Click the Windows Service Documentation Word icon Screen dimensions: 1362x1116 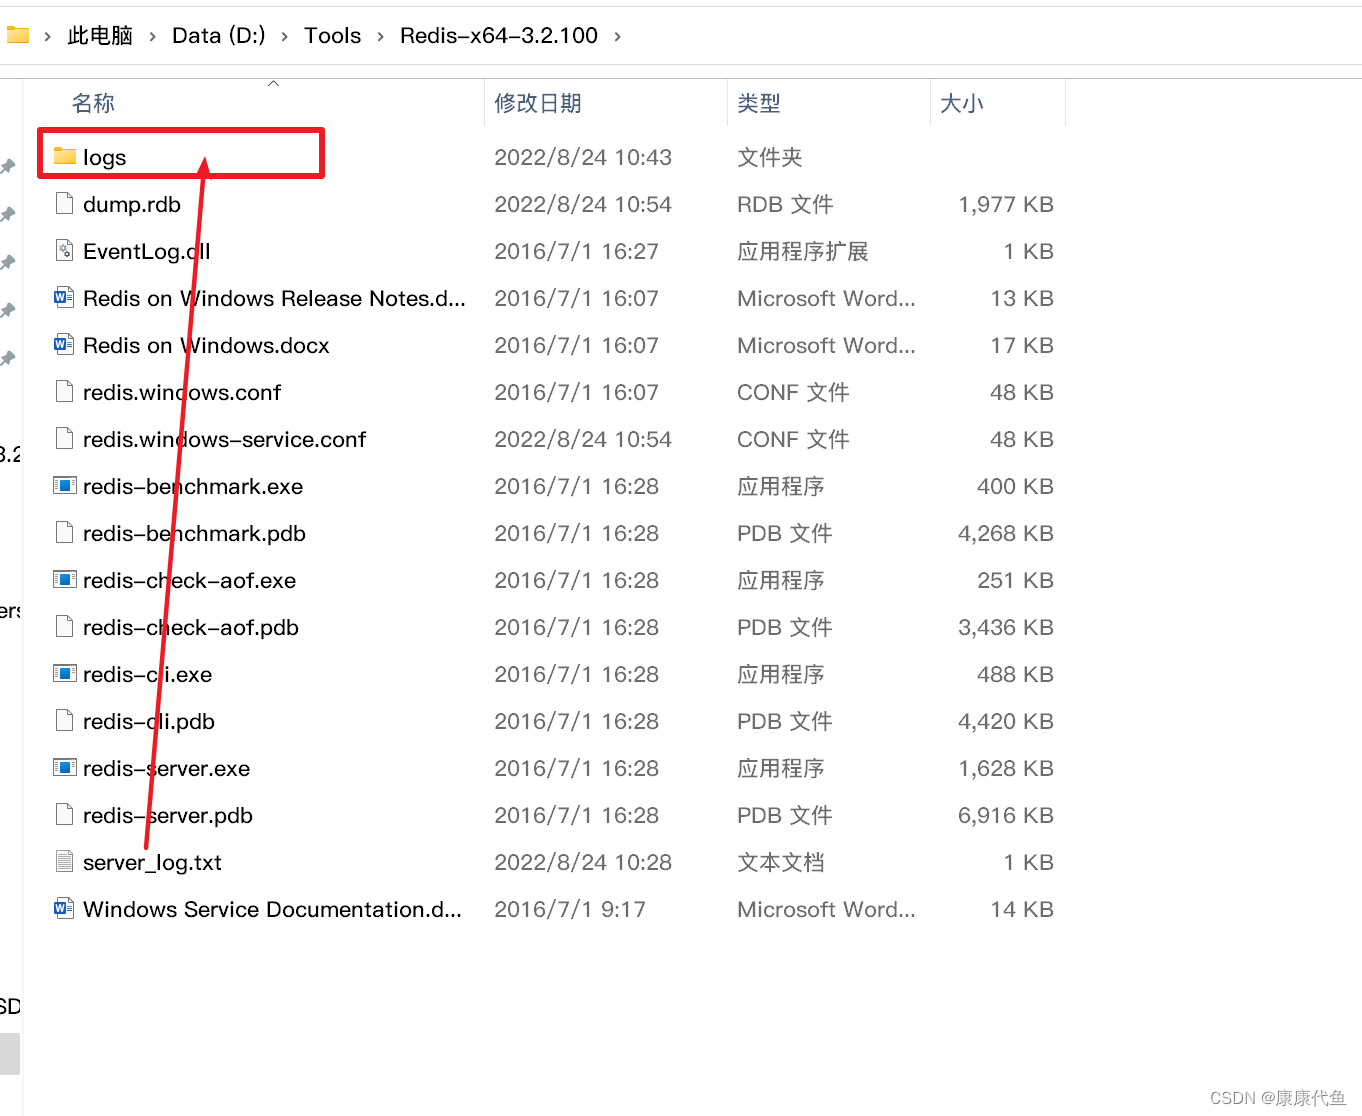(65, 908)
